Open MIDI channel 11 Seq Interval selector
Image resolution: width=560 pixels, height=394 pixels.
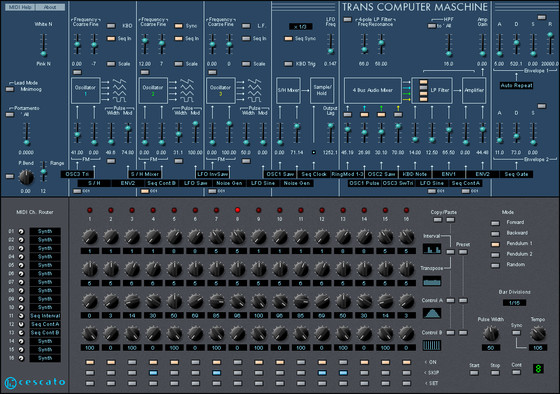coord(45,316)
